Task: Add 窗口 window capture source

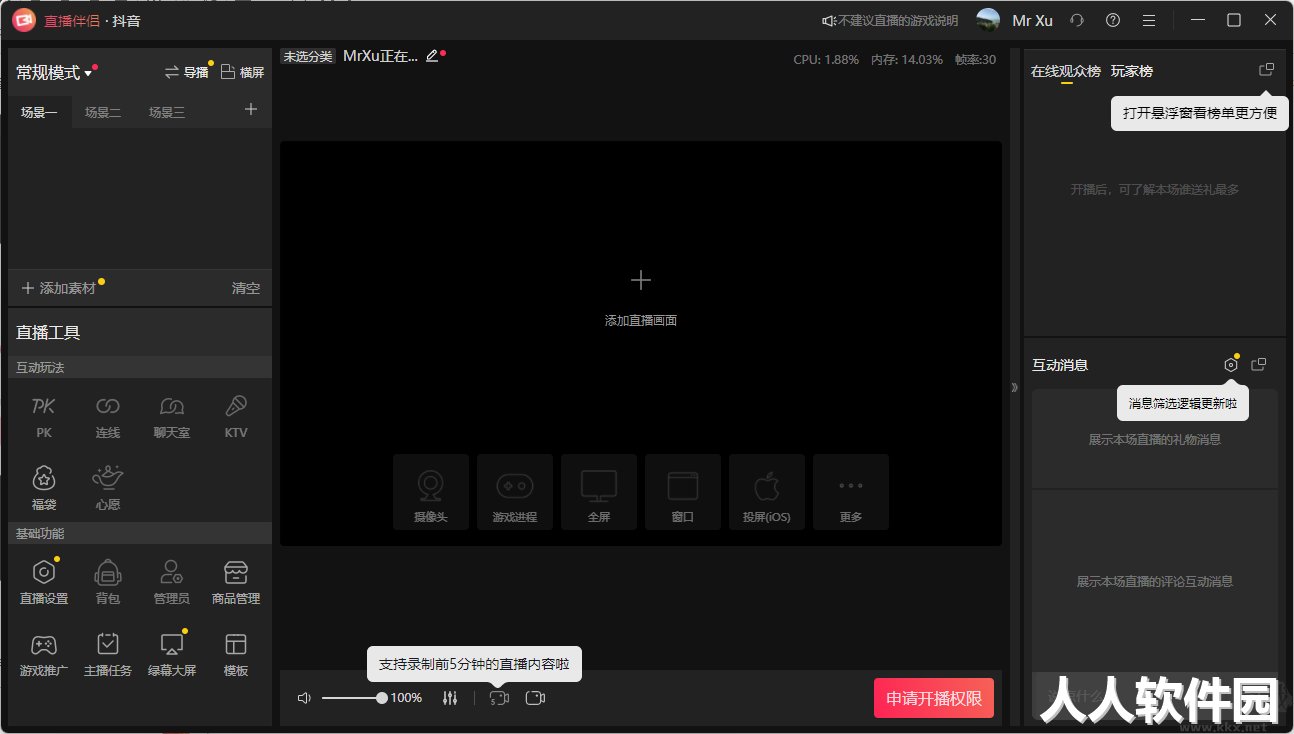Action: tap(683, 492)
